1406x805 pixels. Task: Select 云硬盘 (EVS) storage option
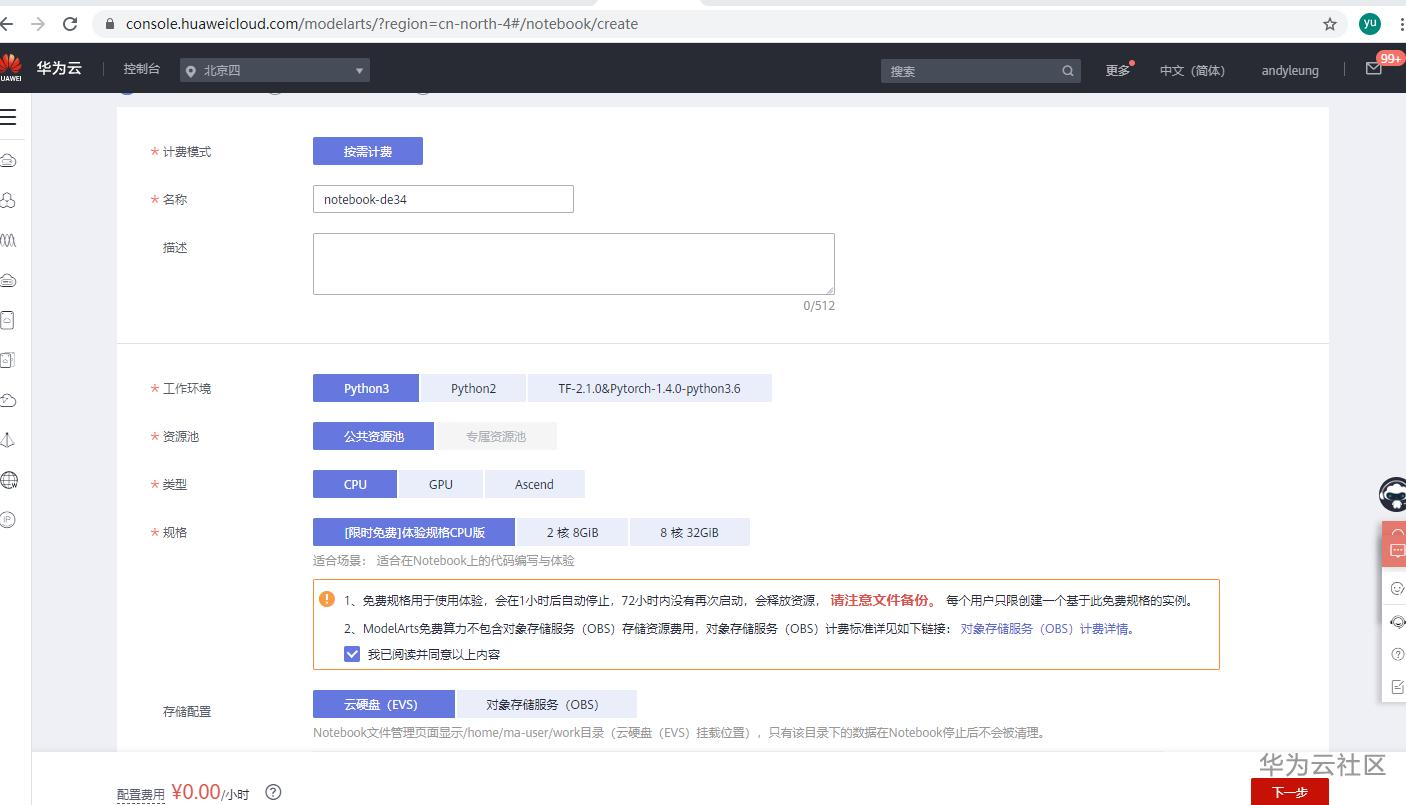click(384, 704)
